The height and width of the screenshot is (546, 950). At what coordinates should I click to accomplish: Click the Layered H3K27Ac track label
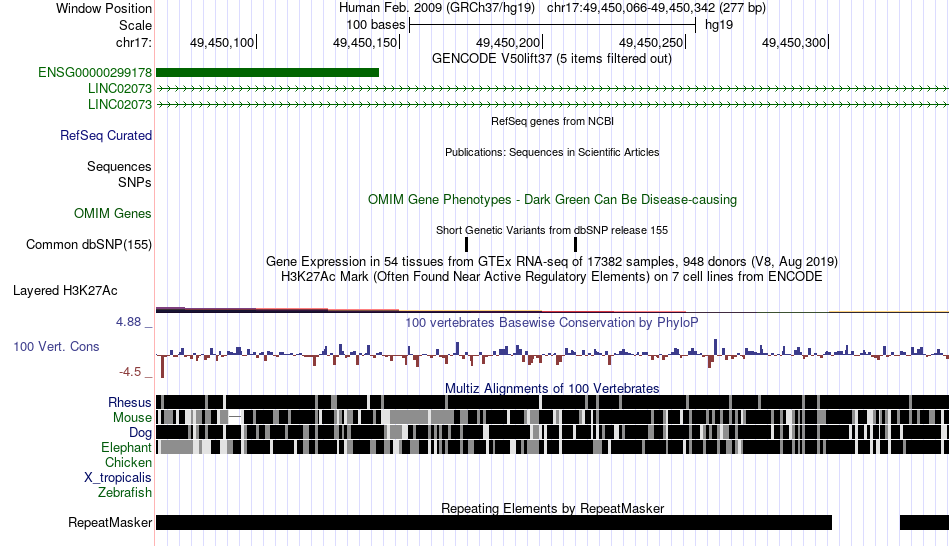point(65,290)
